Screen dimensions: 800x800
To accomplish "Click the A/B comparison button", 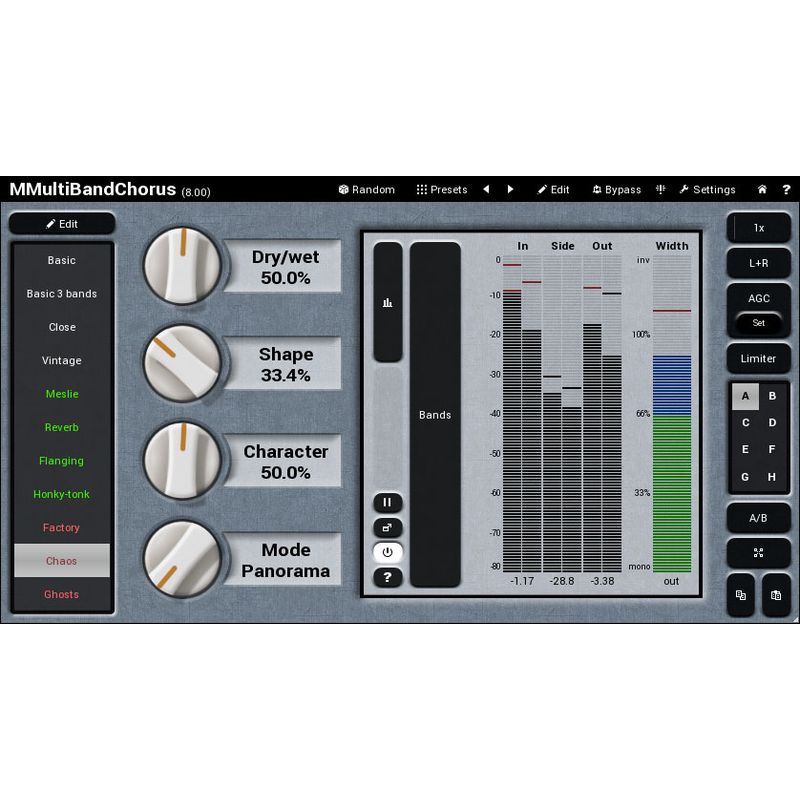I will pos(759,518).
